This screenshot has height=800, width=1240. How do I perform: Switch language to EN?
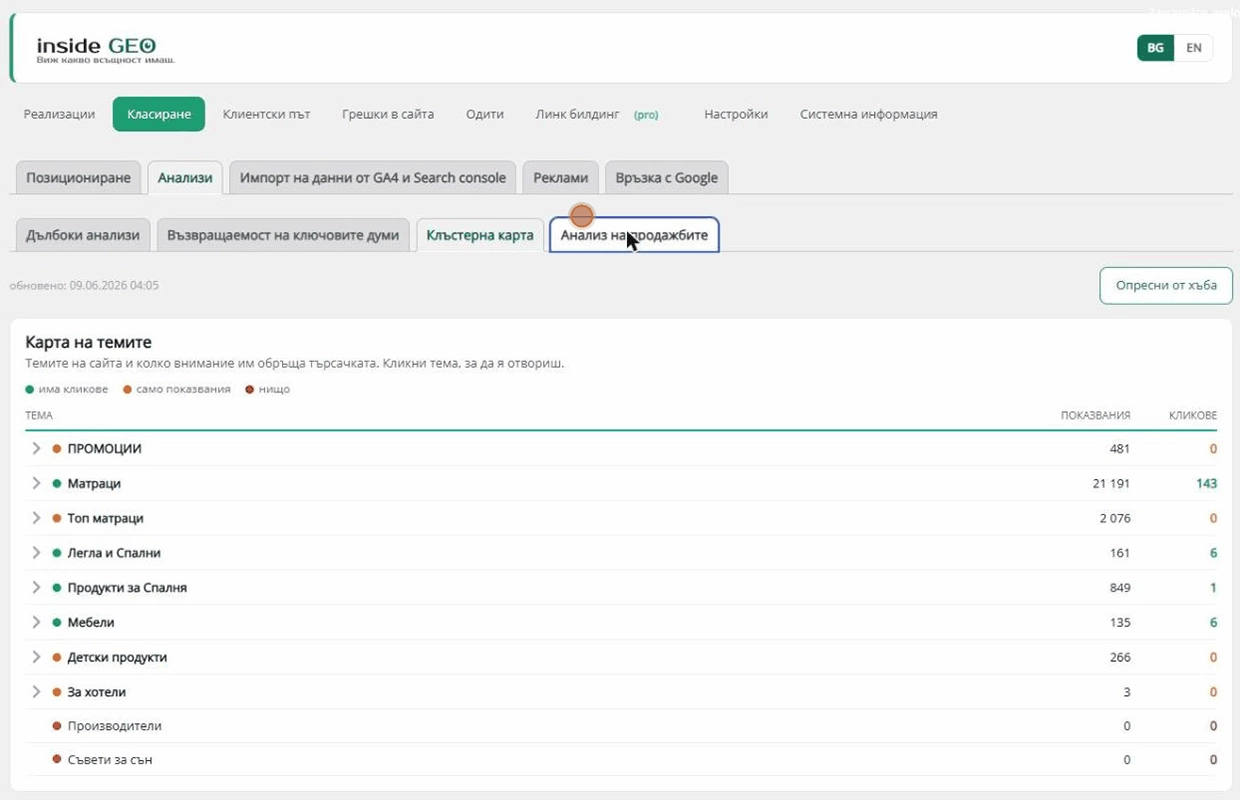coord(1193,48)
